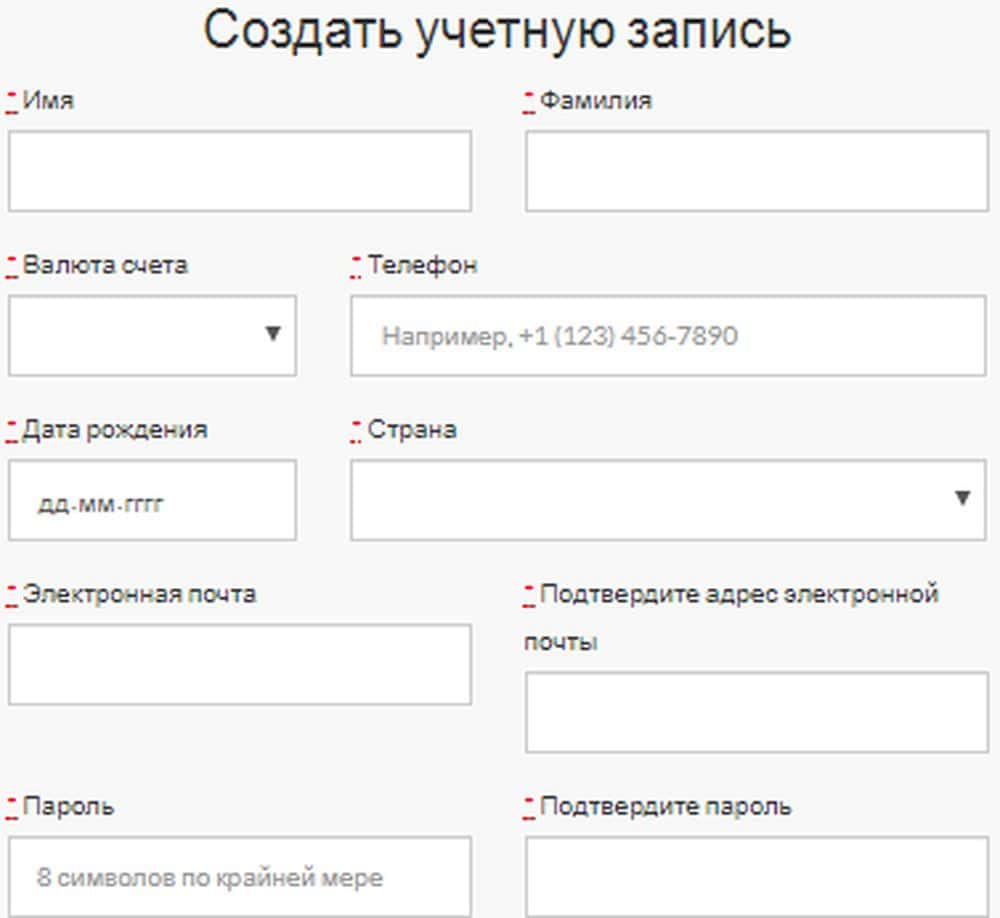Click the 'Пароль' label text
The height and width of the screenshot is (918, 1000).
pos(68,806)
